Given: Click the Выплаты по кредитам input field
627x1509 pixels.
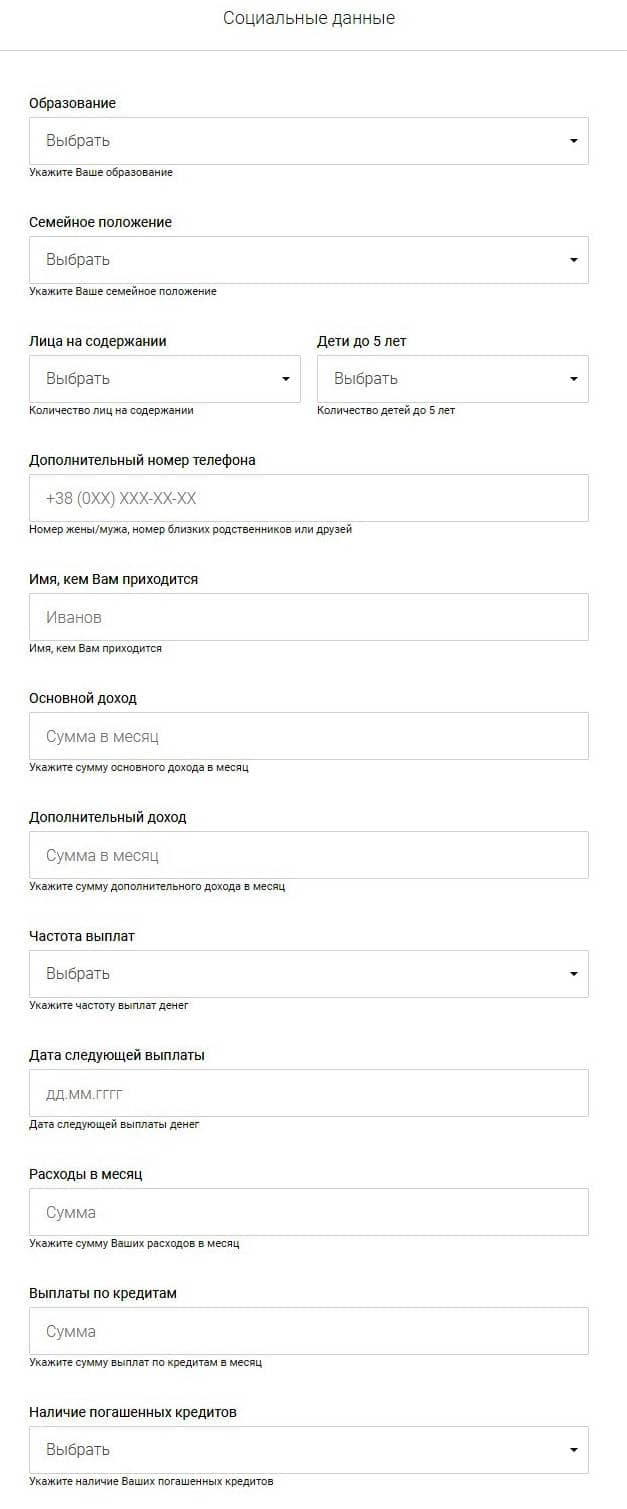Looking at the screenshot, I should (x=308, y=1331).
